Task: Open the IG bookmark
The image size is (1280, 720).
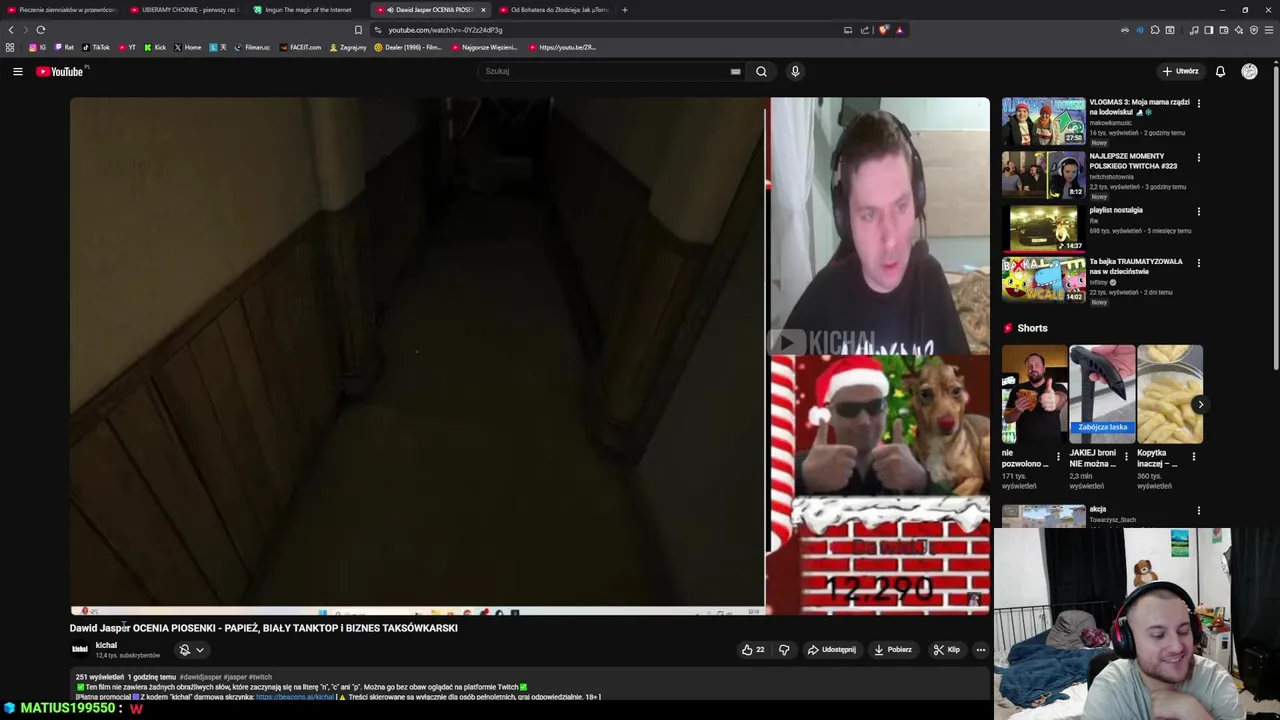Action: point(37,47)
